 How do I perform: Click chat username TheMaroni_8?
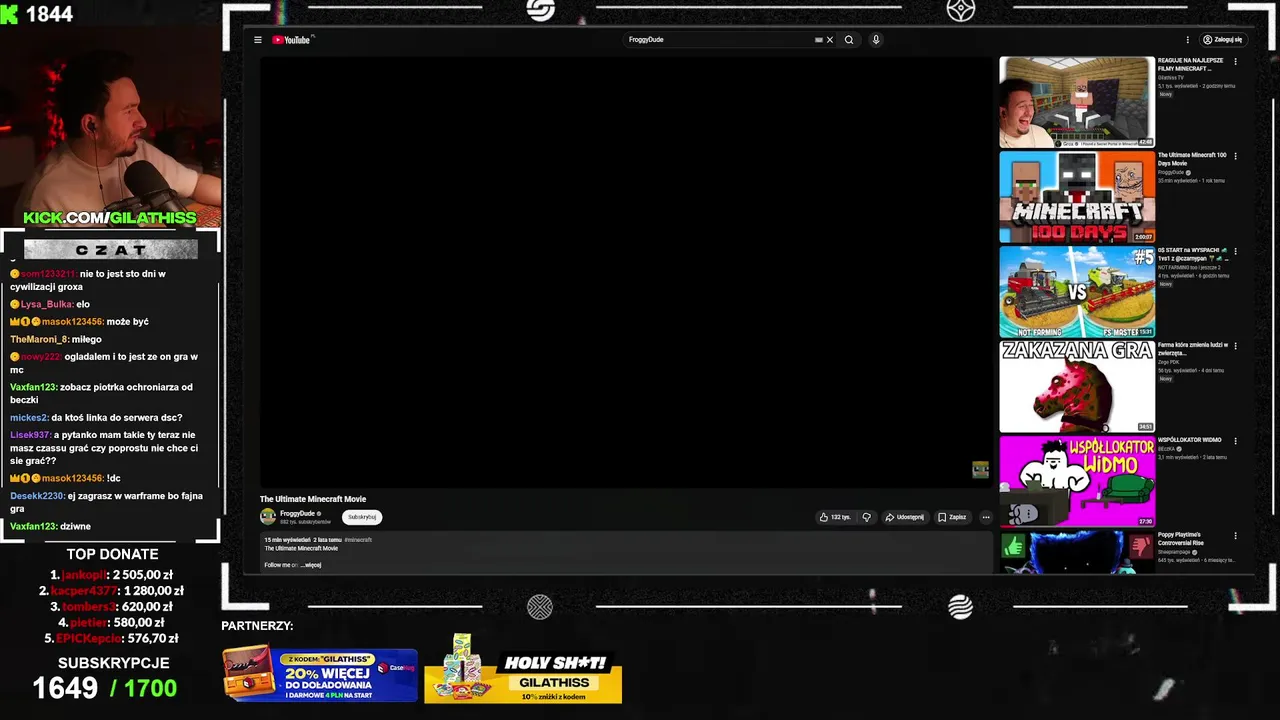click(x=39, y=339)
